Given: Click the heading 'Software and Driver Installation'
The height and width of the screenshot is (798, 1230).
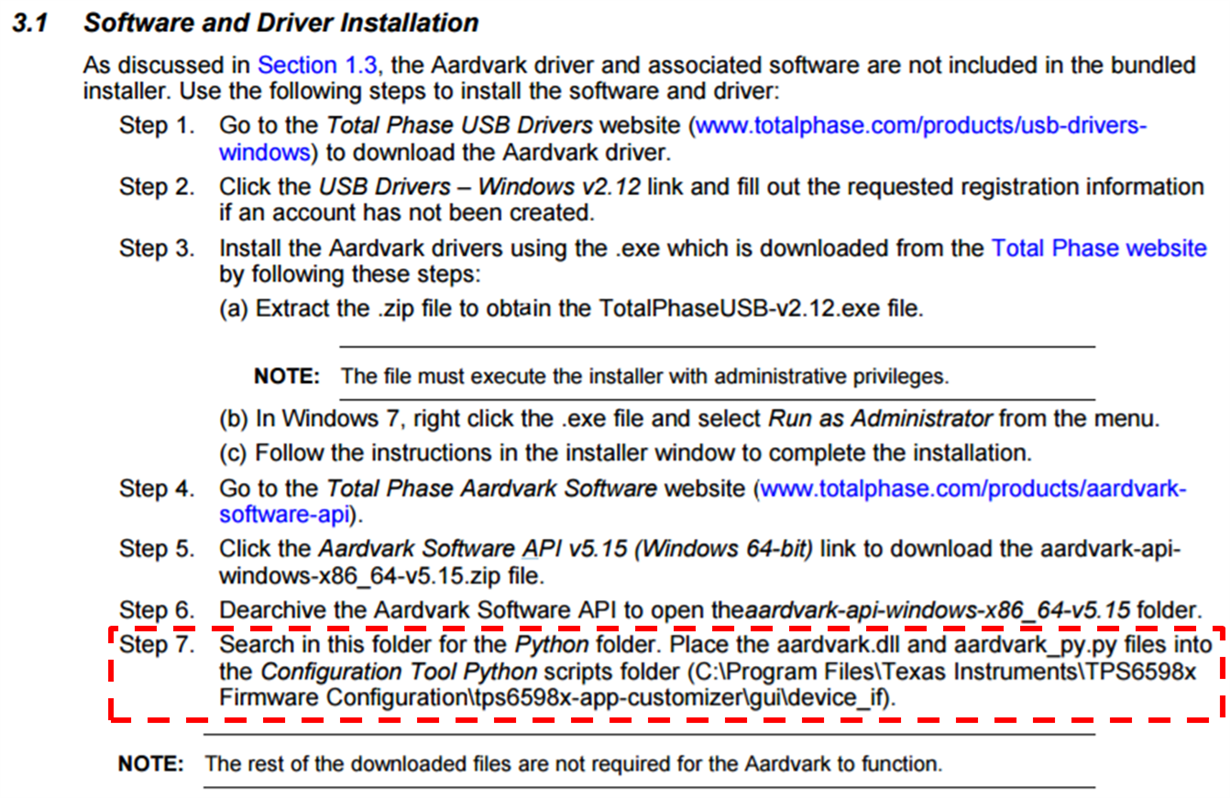Looking at the screenshot, I should click(x=281, y=23).
